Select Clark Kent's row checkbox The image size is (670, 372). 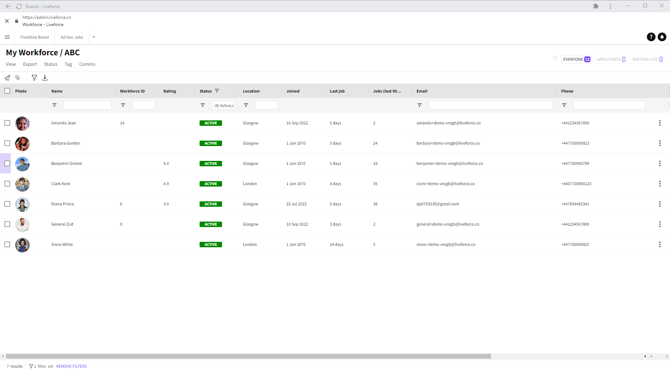coord(7,184)
